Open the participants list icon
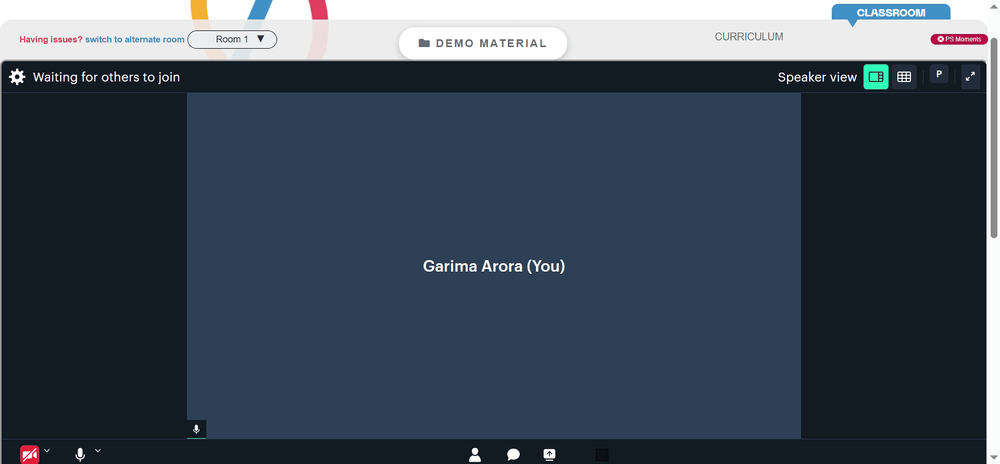This screenshot has height=464, width=1000. (x=474, y=454)
